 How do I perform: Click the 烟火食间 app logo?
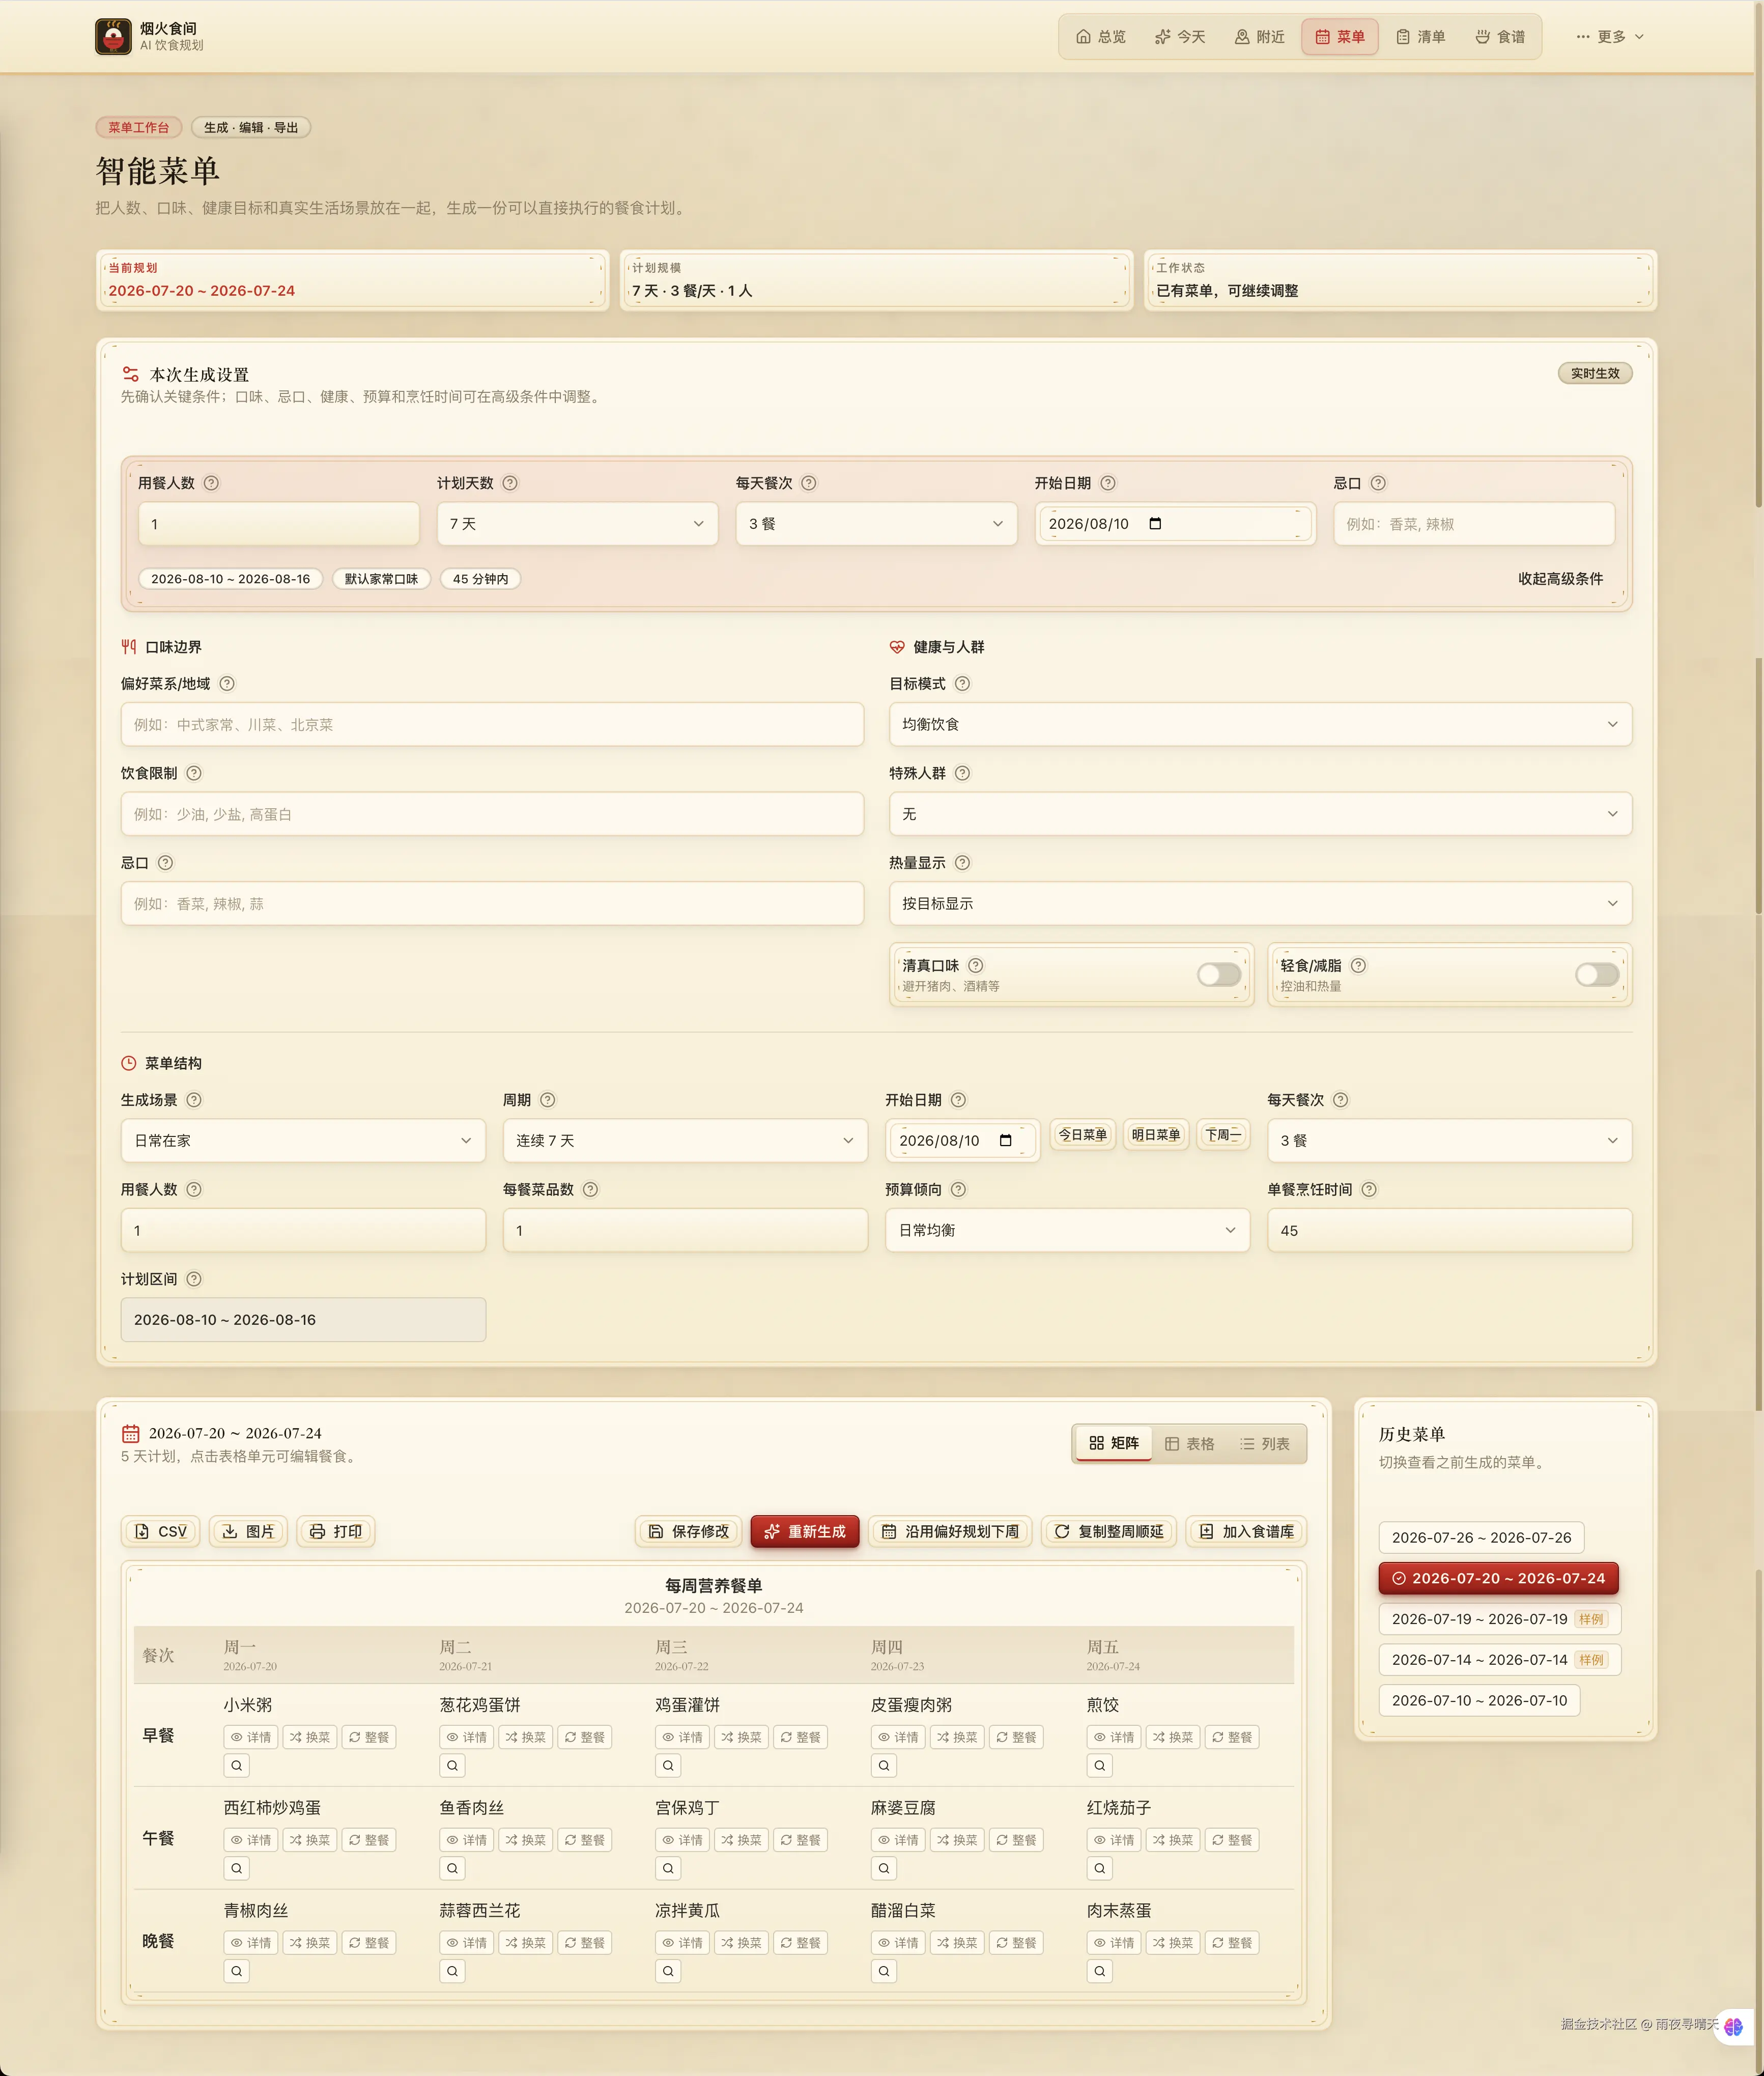113,37
